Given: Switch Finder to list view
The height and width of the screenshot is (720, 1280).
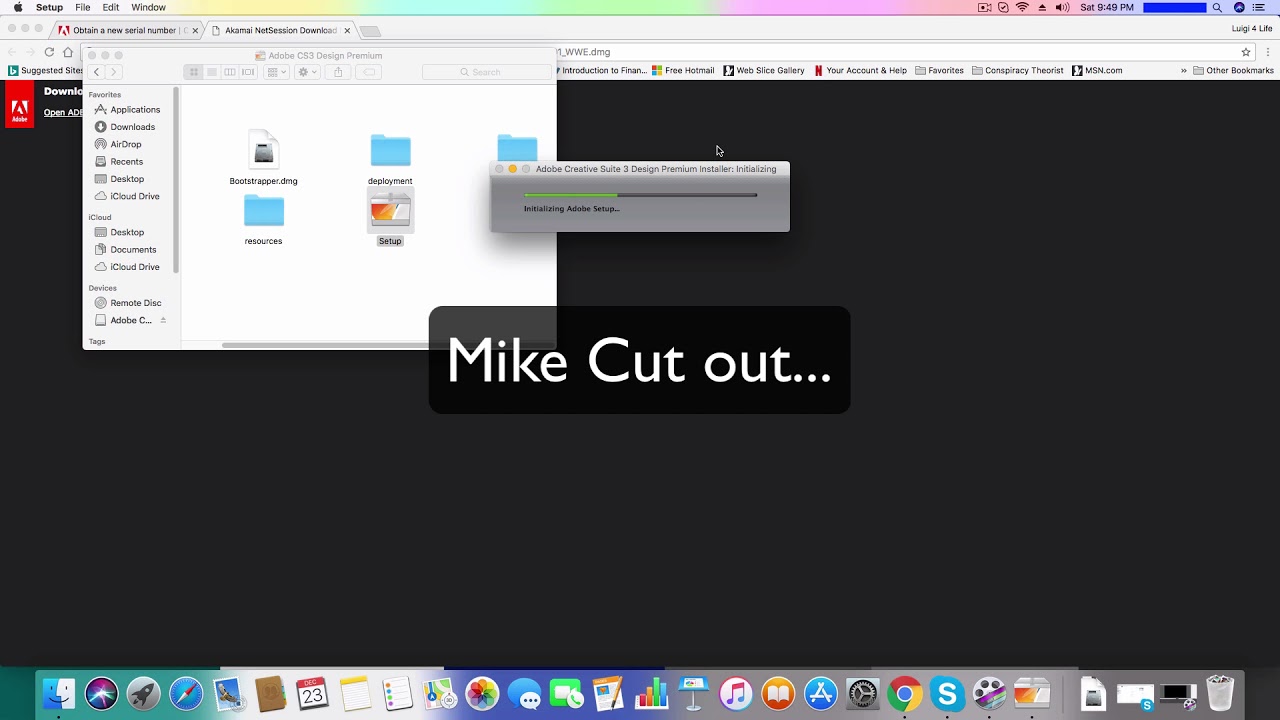Looking at the screenshot, I should tap(212, 72).
